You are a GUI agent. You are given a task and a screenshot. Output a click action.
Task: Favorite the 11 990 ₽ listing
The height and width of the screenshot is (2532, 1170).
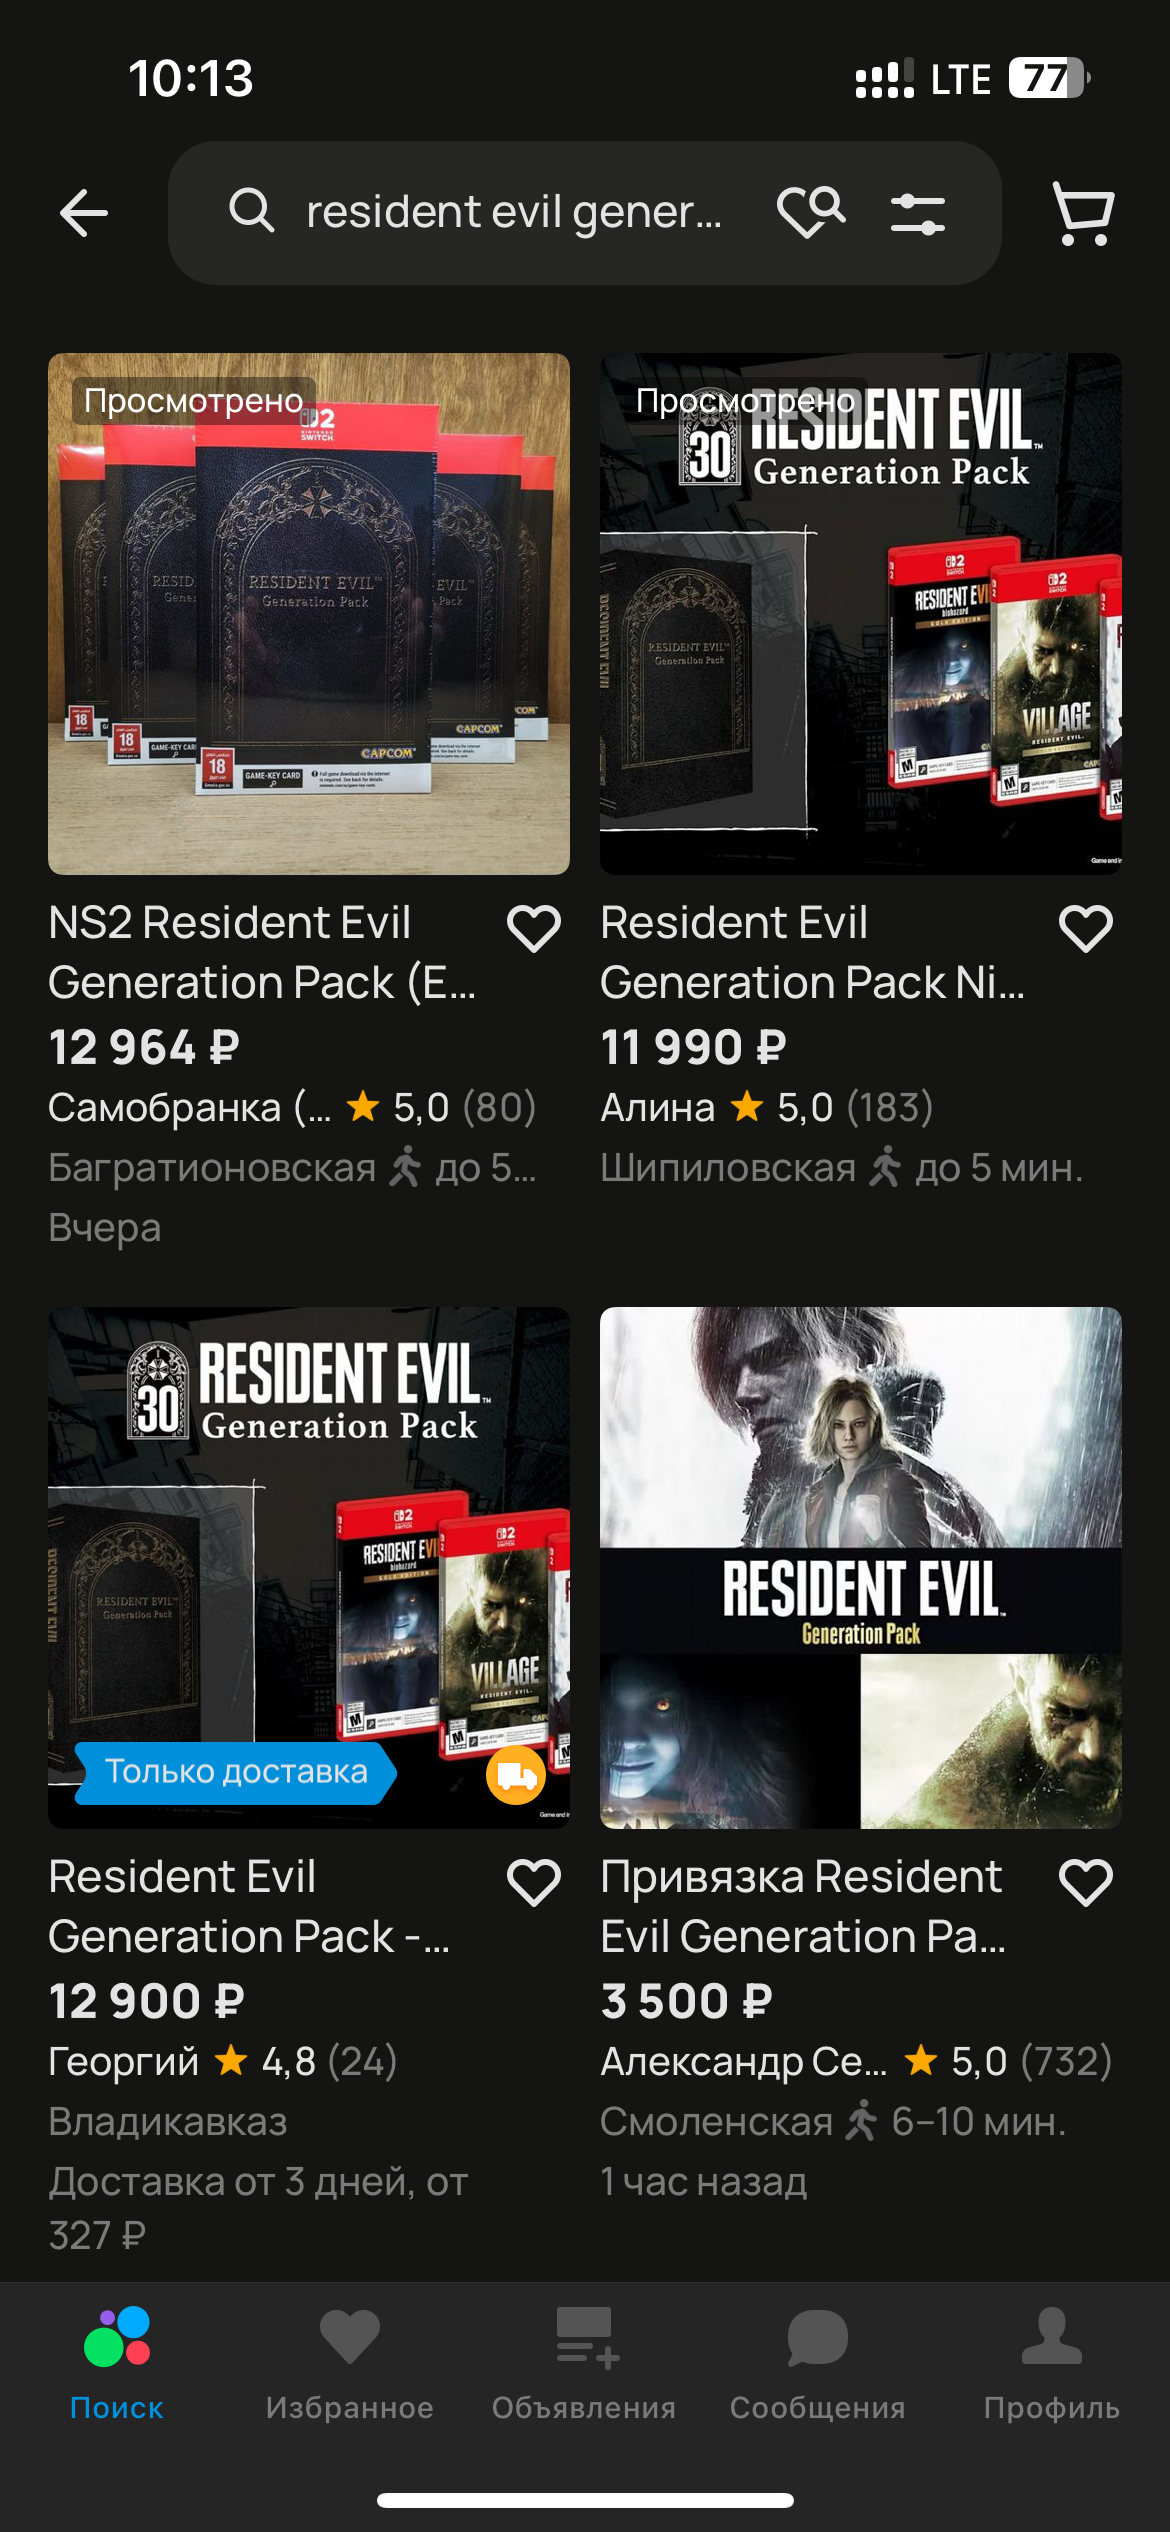(x=1086, y=928)
